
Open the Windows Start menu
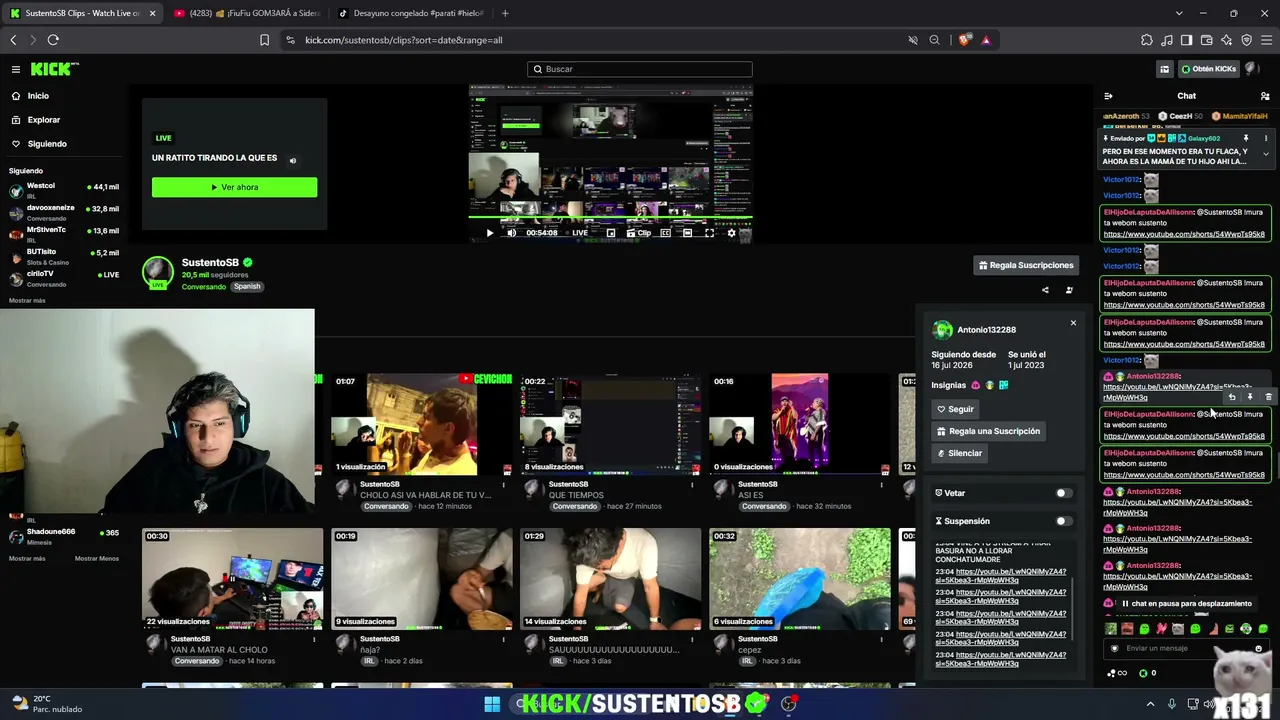click(492, 704)
